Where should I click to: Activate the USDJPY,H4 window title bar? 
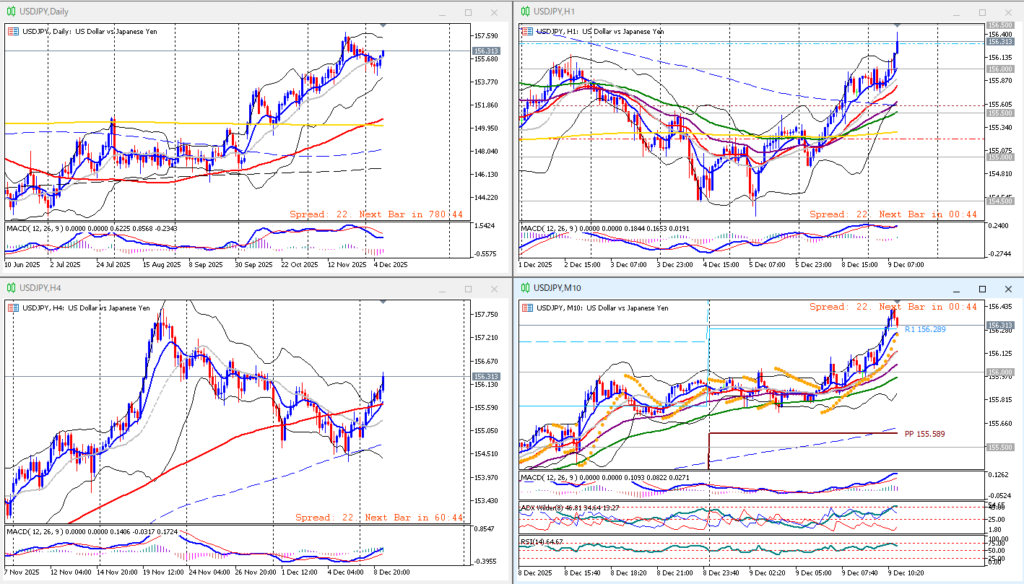click(x=200, y=288)
